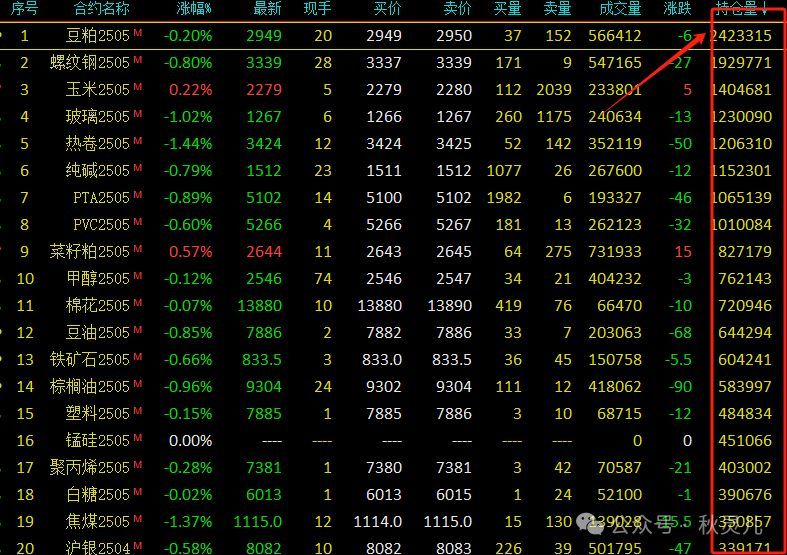Click the 最新 column header
The height and width of the screenshot is (555, 787).
point(267,9)
